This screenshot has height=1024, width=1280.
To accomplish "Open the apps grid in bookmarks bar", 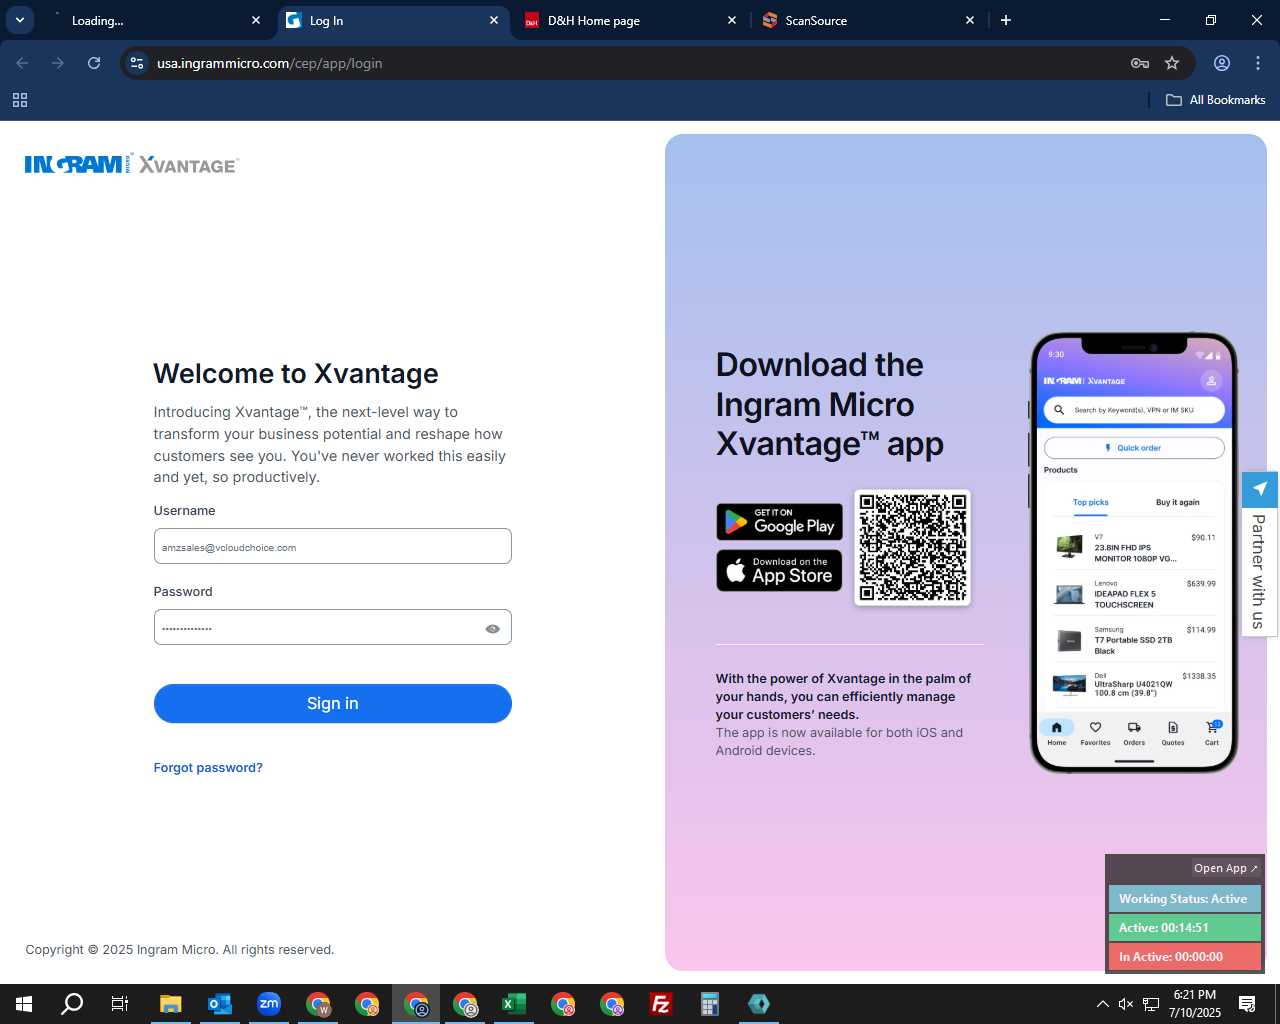I will pos(20,100).
